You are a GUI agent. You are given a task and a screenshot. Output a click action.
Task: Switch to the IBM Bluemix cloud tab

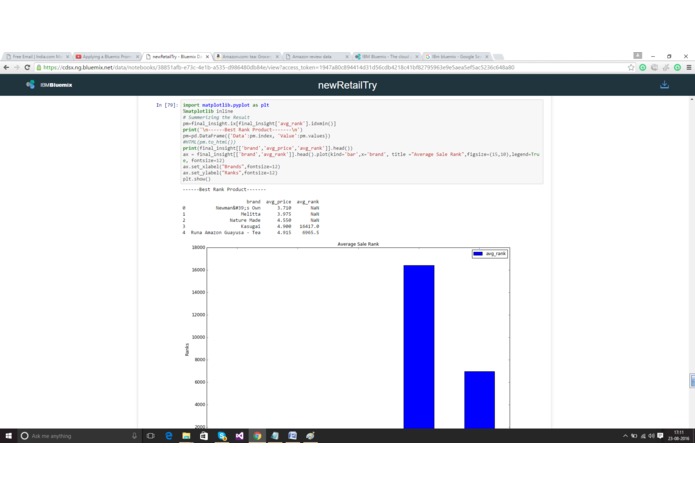(x=387, y=57)
